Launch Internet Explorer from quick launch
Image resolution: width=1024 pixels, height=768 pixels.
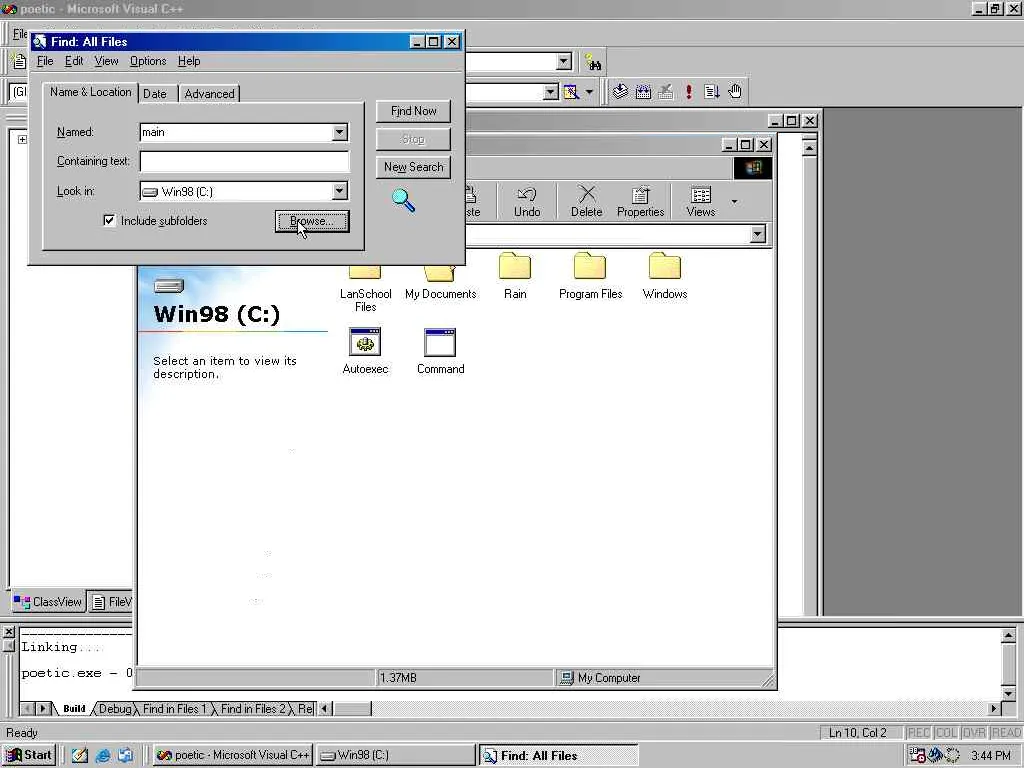(103, 755)
